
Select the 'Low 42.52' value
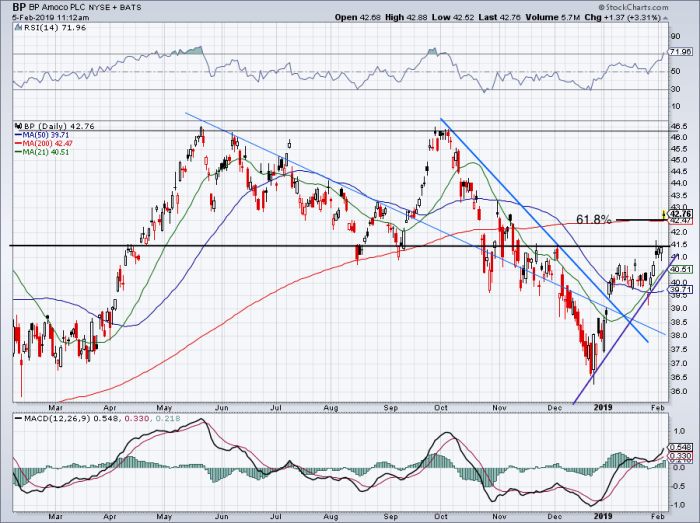(453, 17)
